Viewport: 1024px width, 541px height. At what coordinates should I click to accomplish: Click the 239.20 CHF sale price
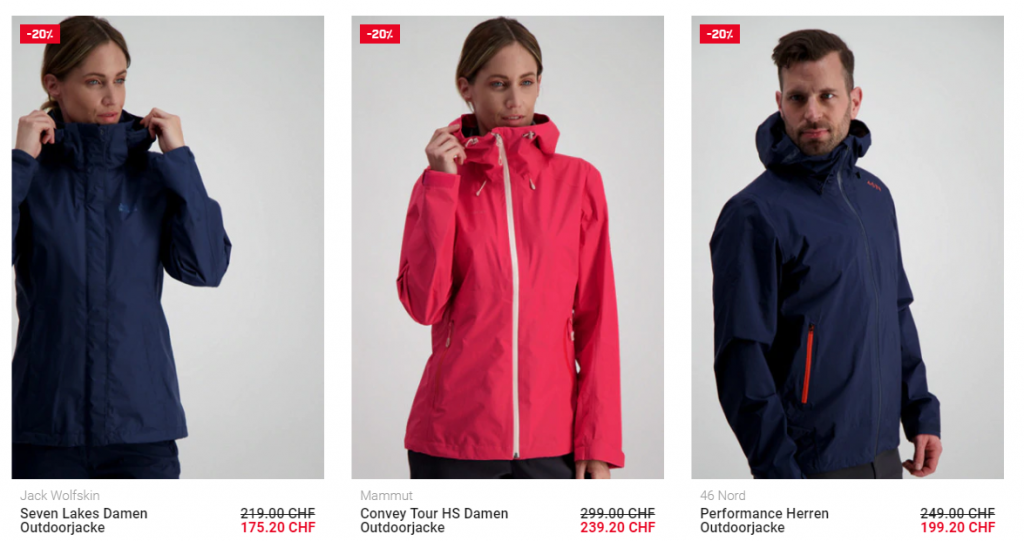click(x=618, y=528)
